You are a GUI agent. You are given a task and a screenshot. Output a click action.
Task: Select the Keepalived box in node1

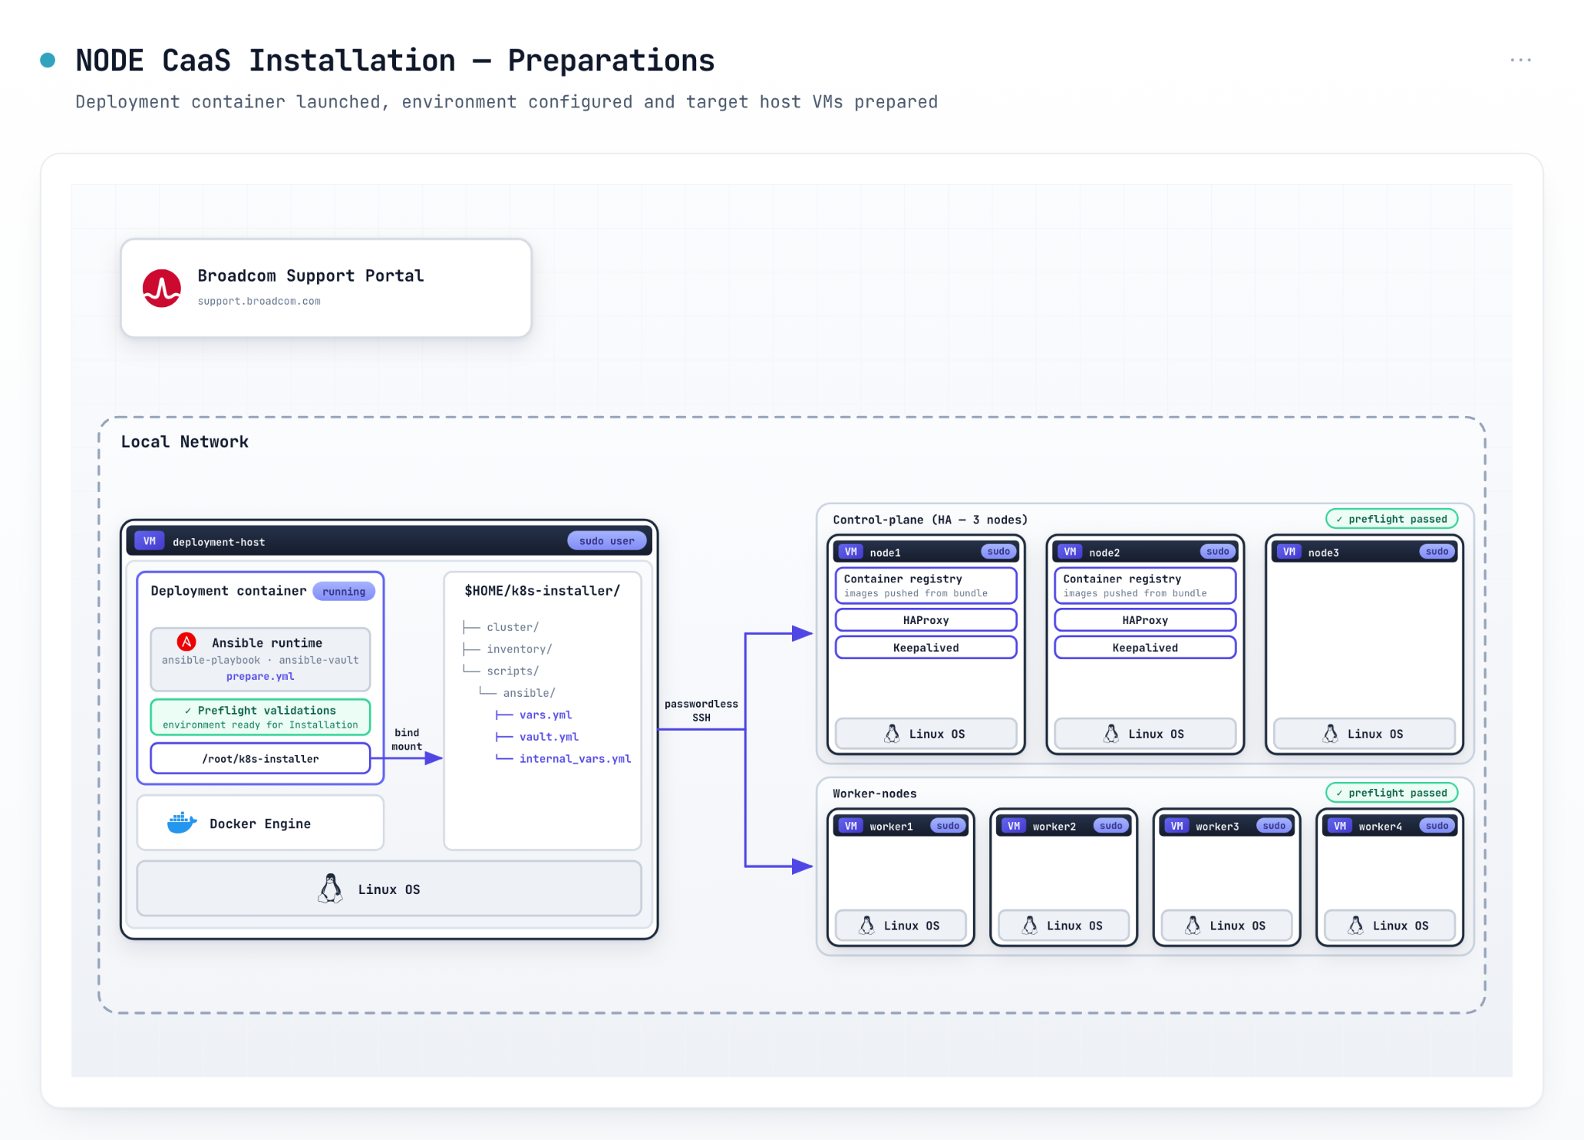(x=926, y=648)
